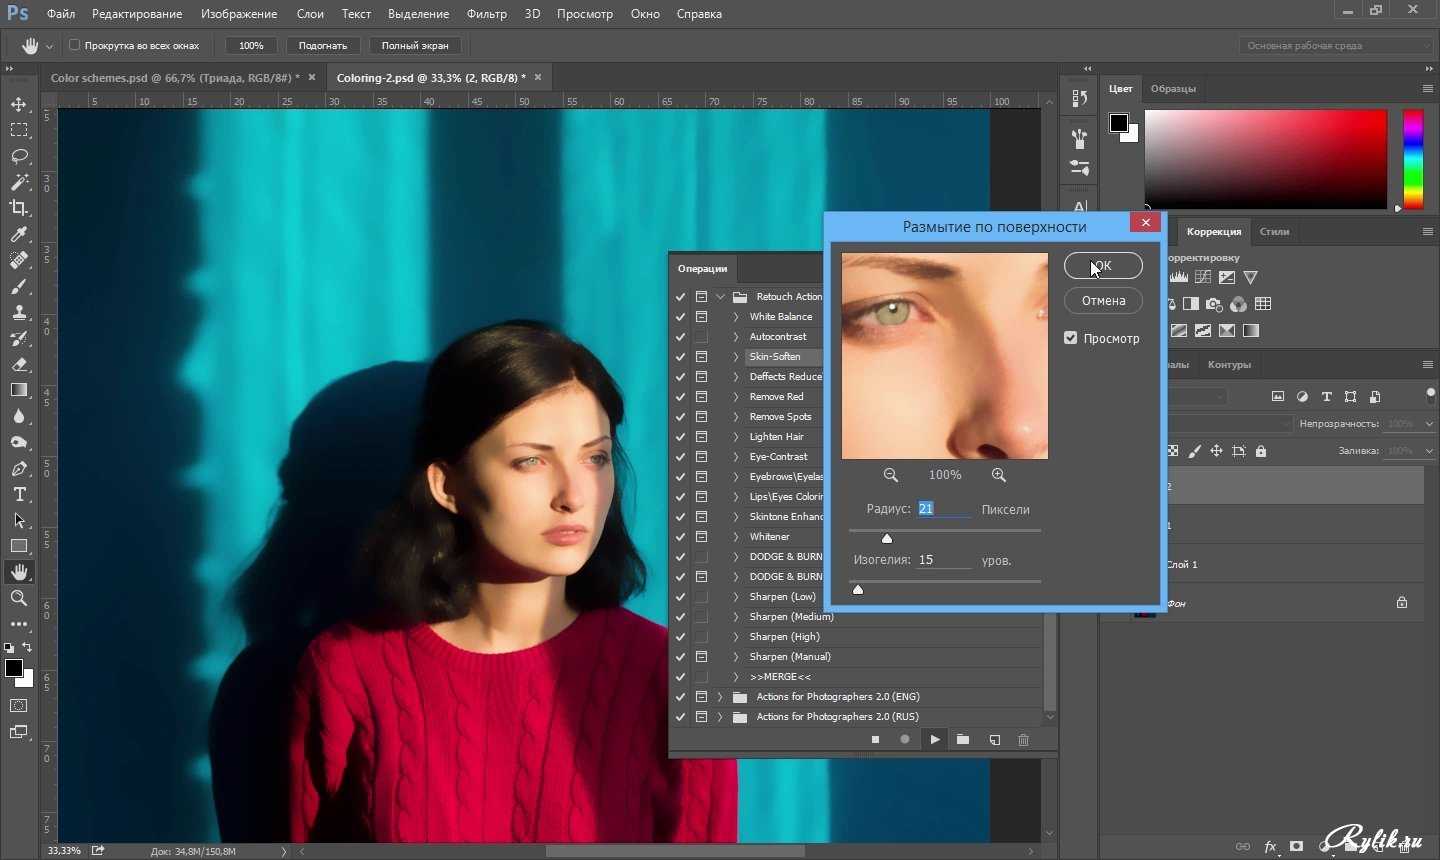
Task: Filter layers by type layers icon
Action: 1326,397
